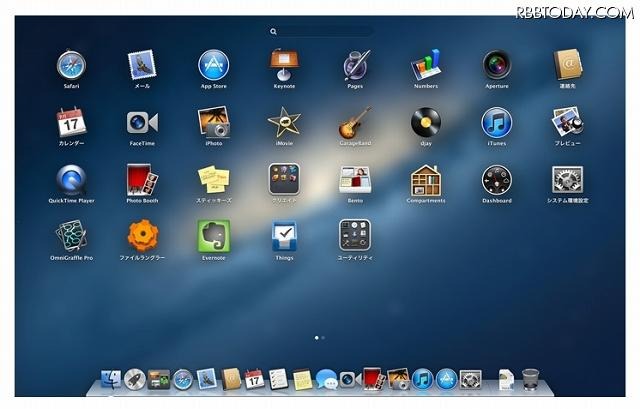Click the Launchpad search field

(320, 32)
